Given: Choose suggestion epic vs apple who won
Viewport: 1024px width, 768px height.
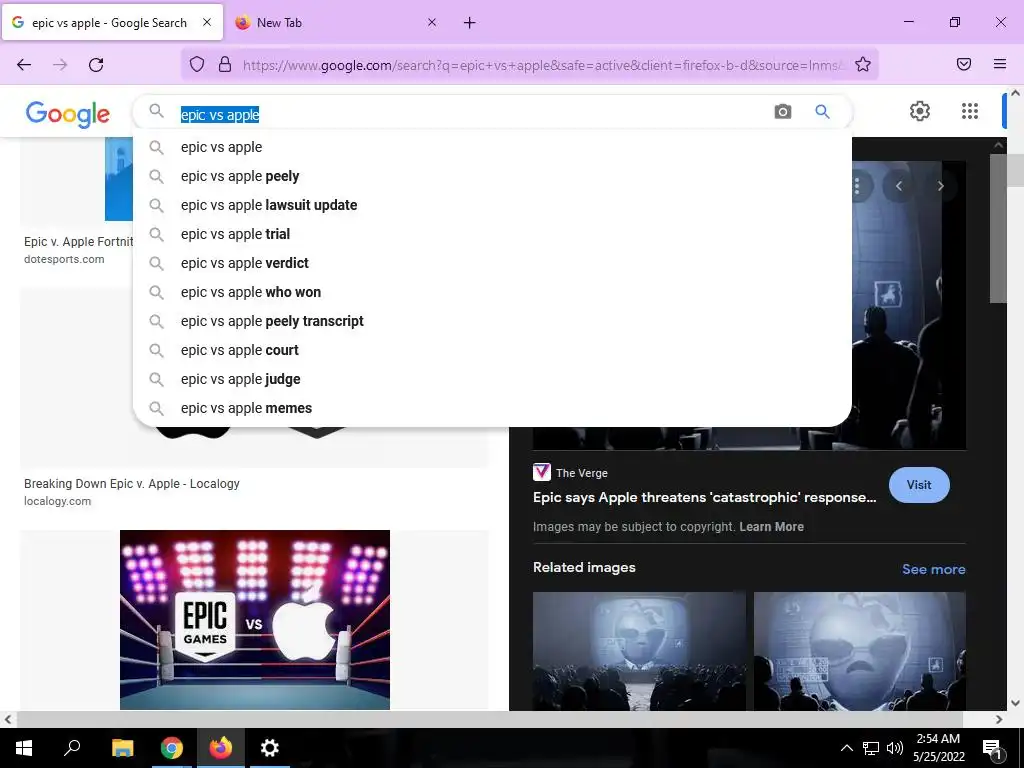Looking at the screenshot, I should (492, 292).
